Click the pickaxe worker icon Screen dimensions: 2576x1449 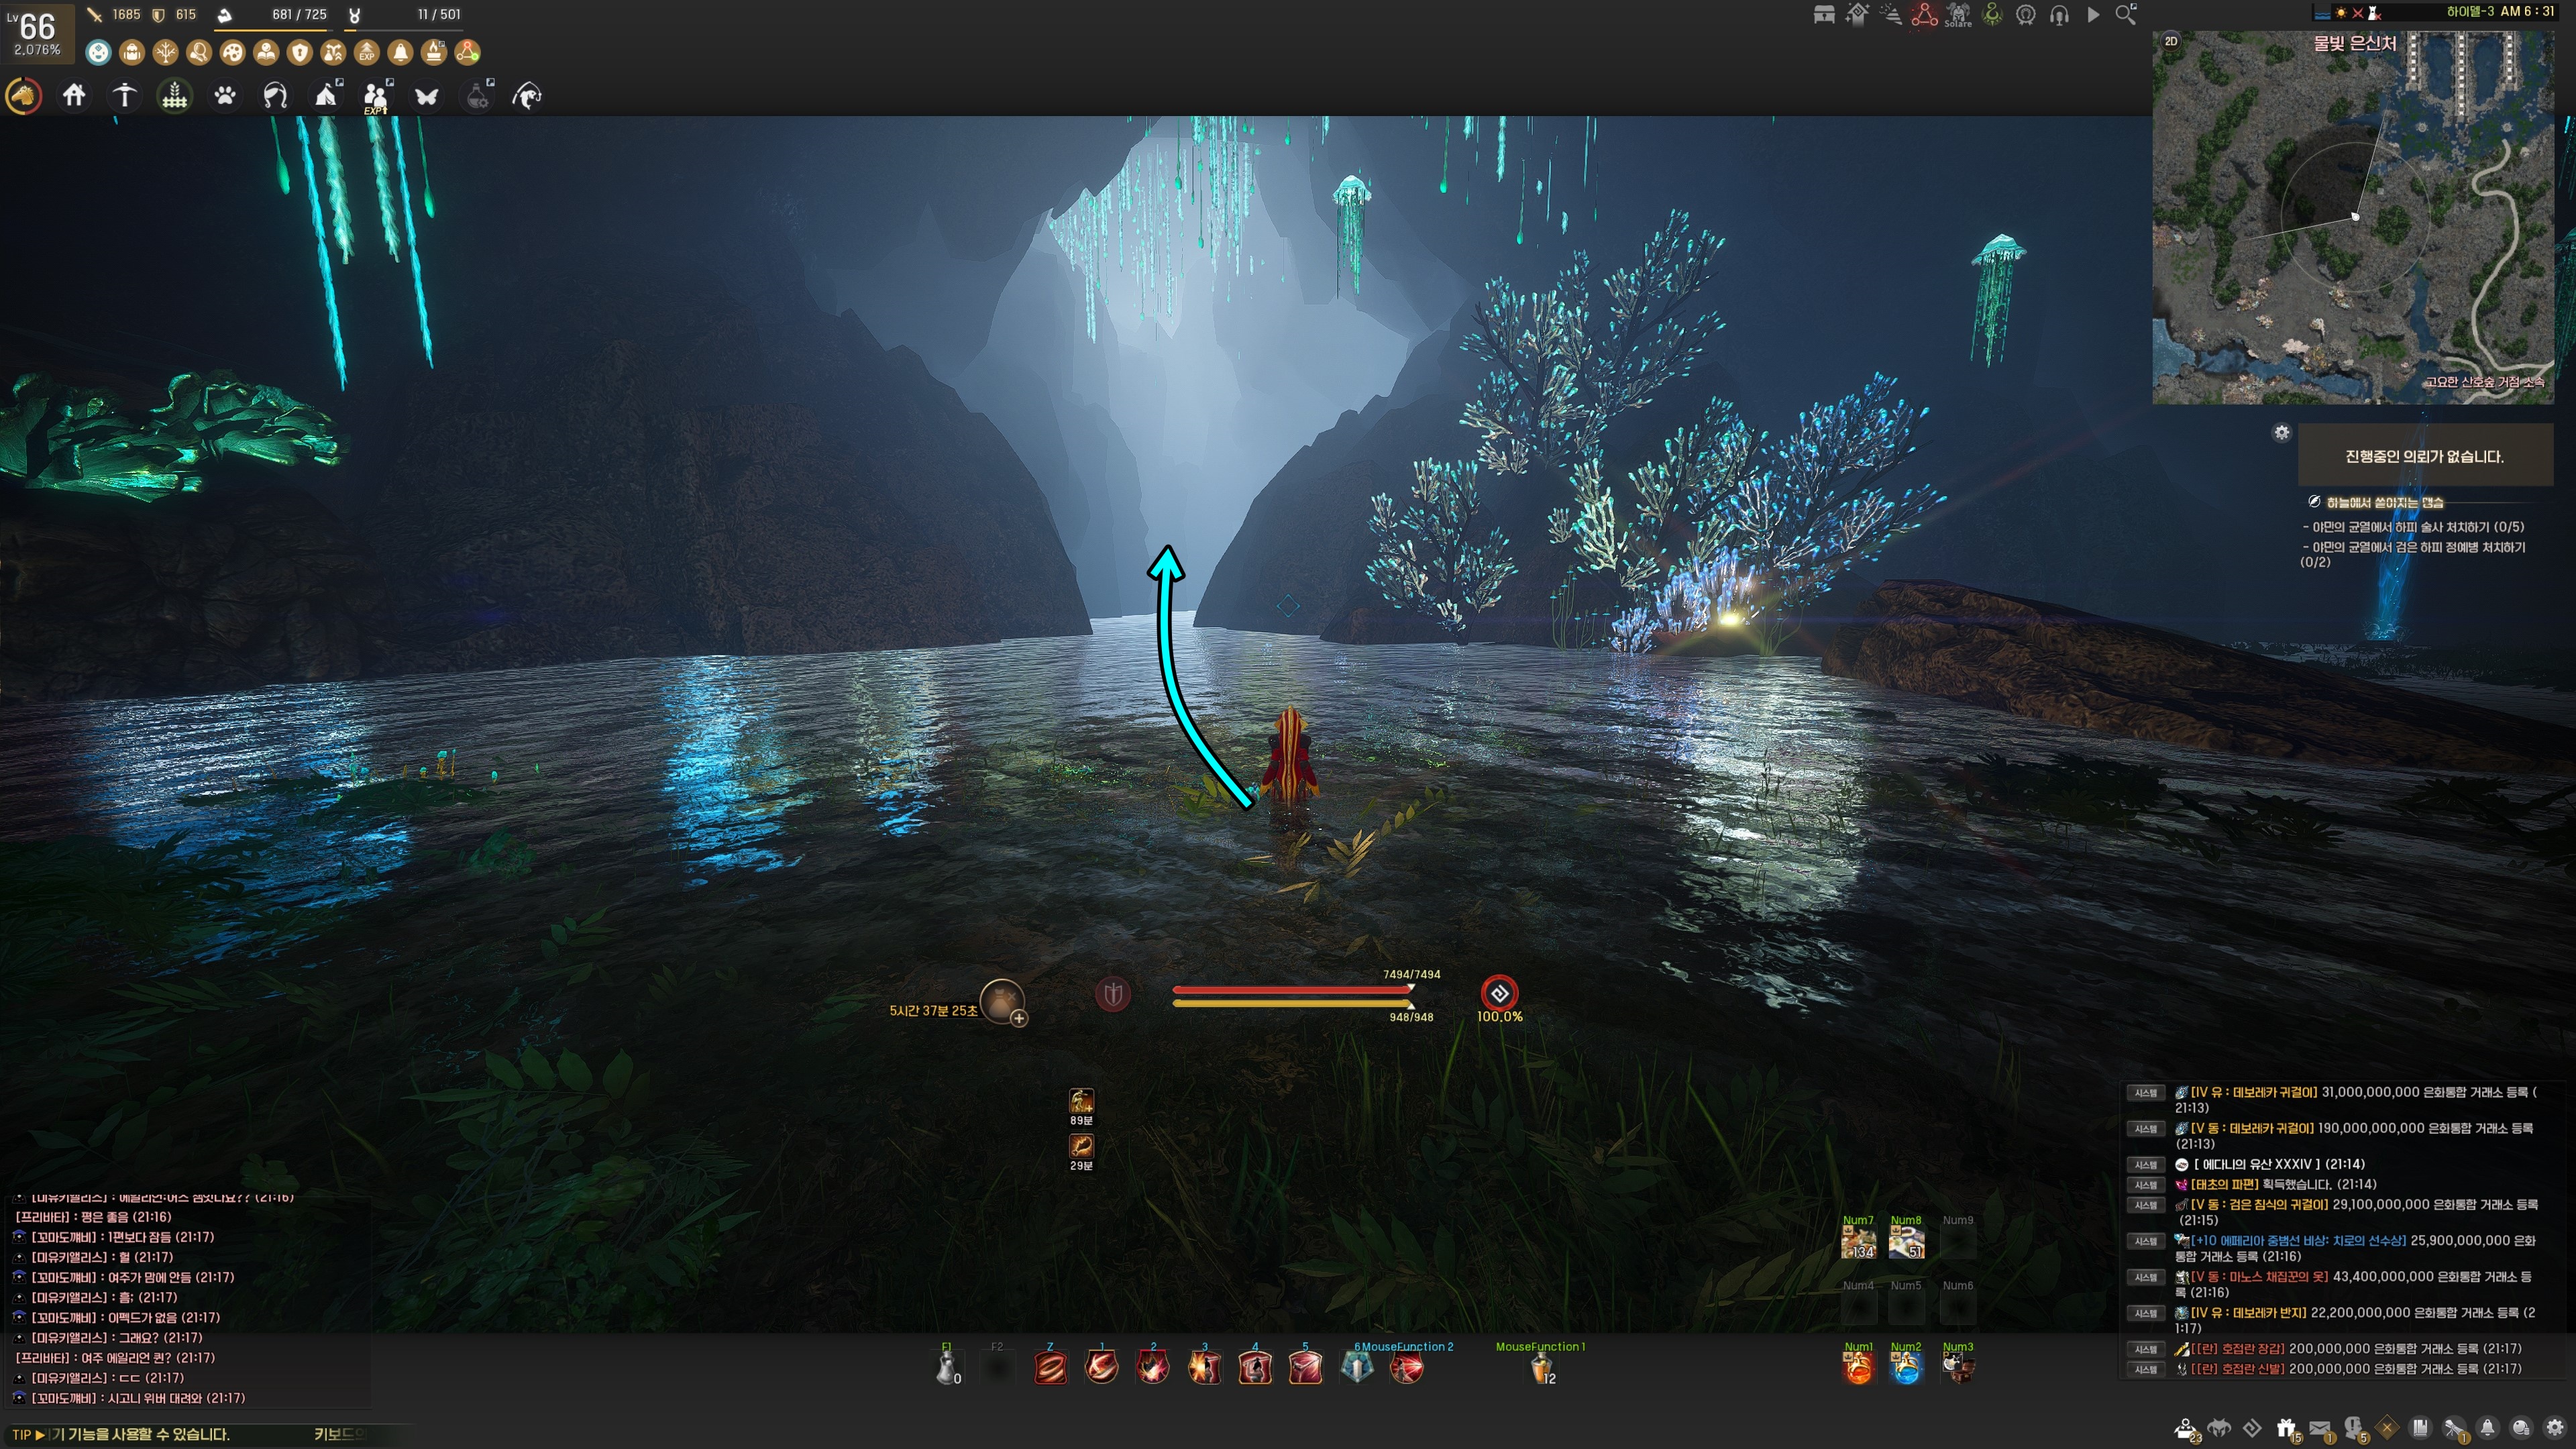tap(125, 96)
